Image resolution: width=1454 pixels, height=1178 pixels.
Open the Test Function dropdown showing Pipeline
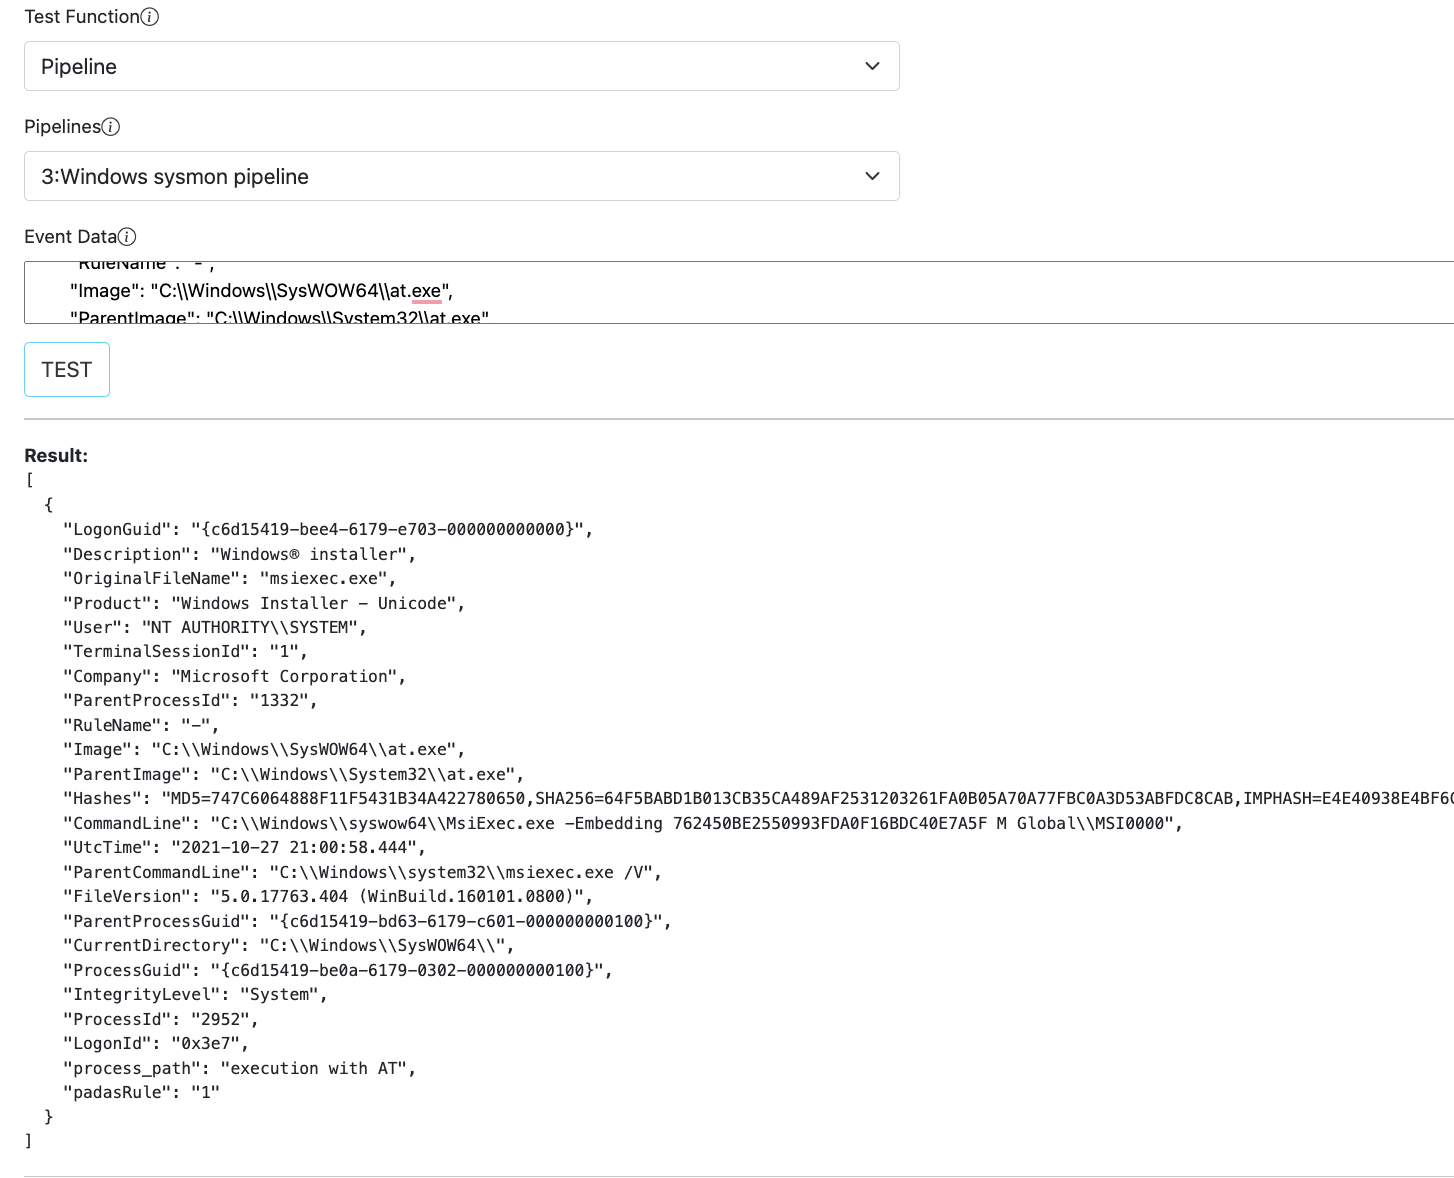pos(461,66)
